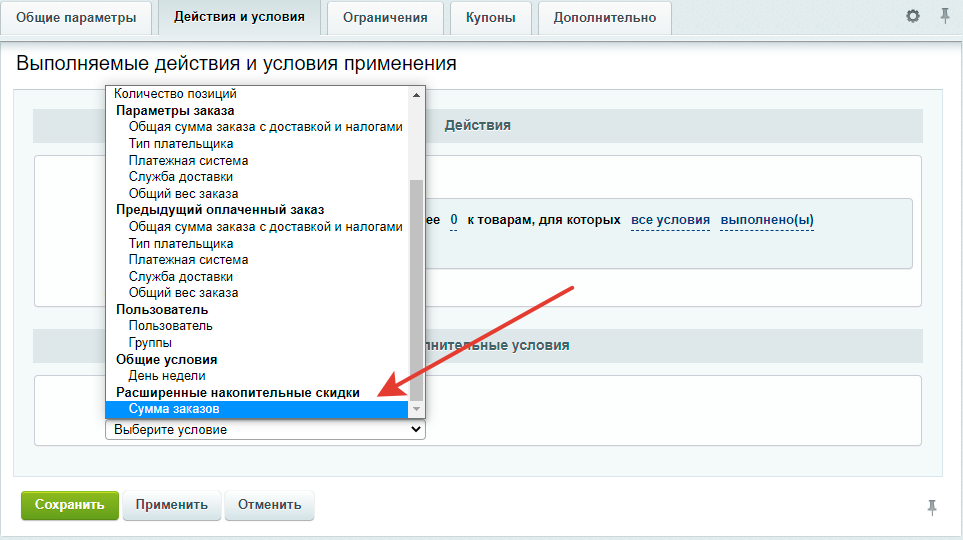The image size is (963, 540).
Task: Select Тип плательщика under Предыдущий оплаченный заказ
Action: [x=257, y=243]
